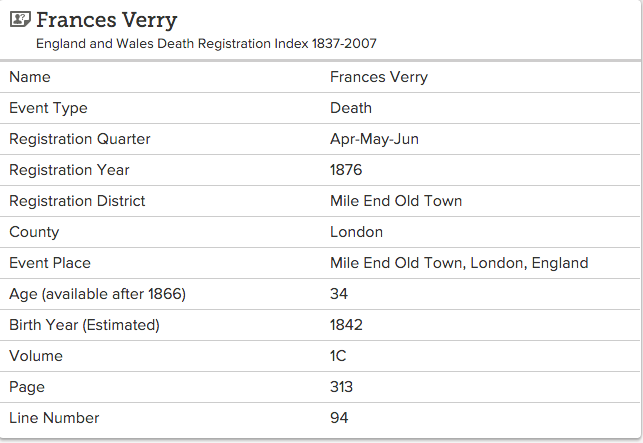Click the Event Type label

(48, 108)
